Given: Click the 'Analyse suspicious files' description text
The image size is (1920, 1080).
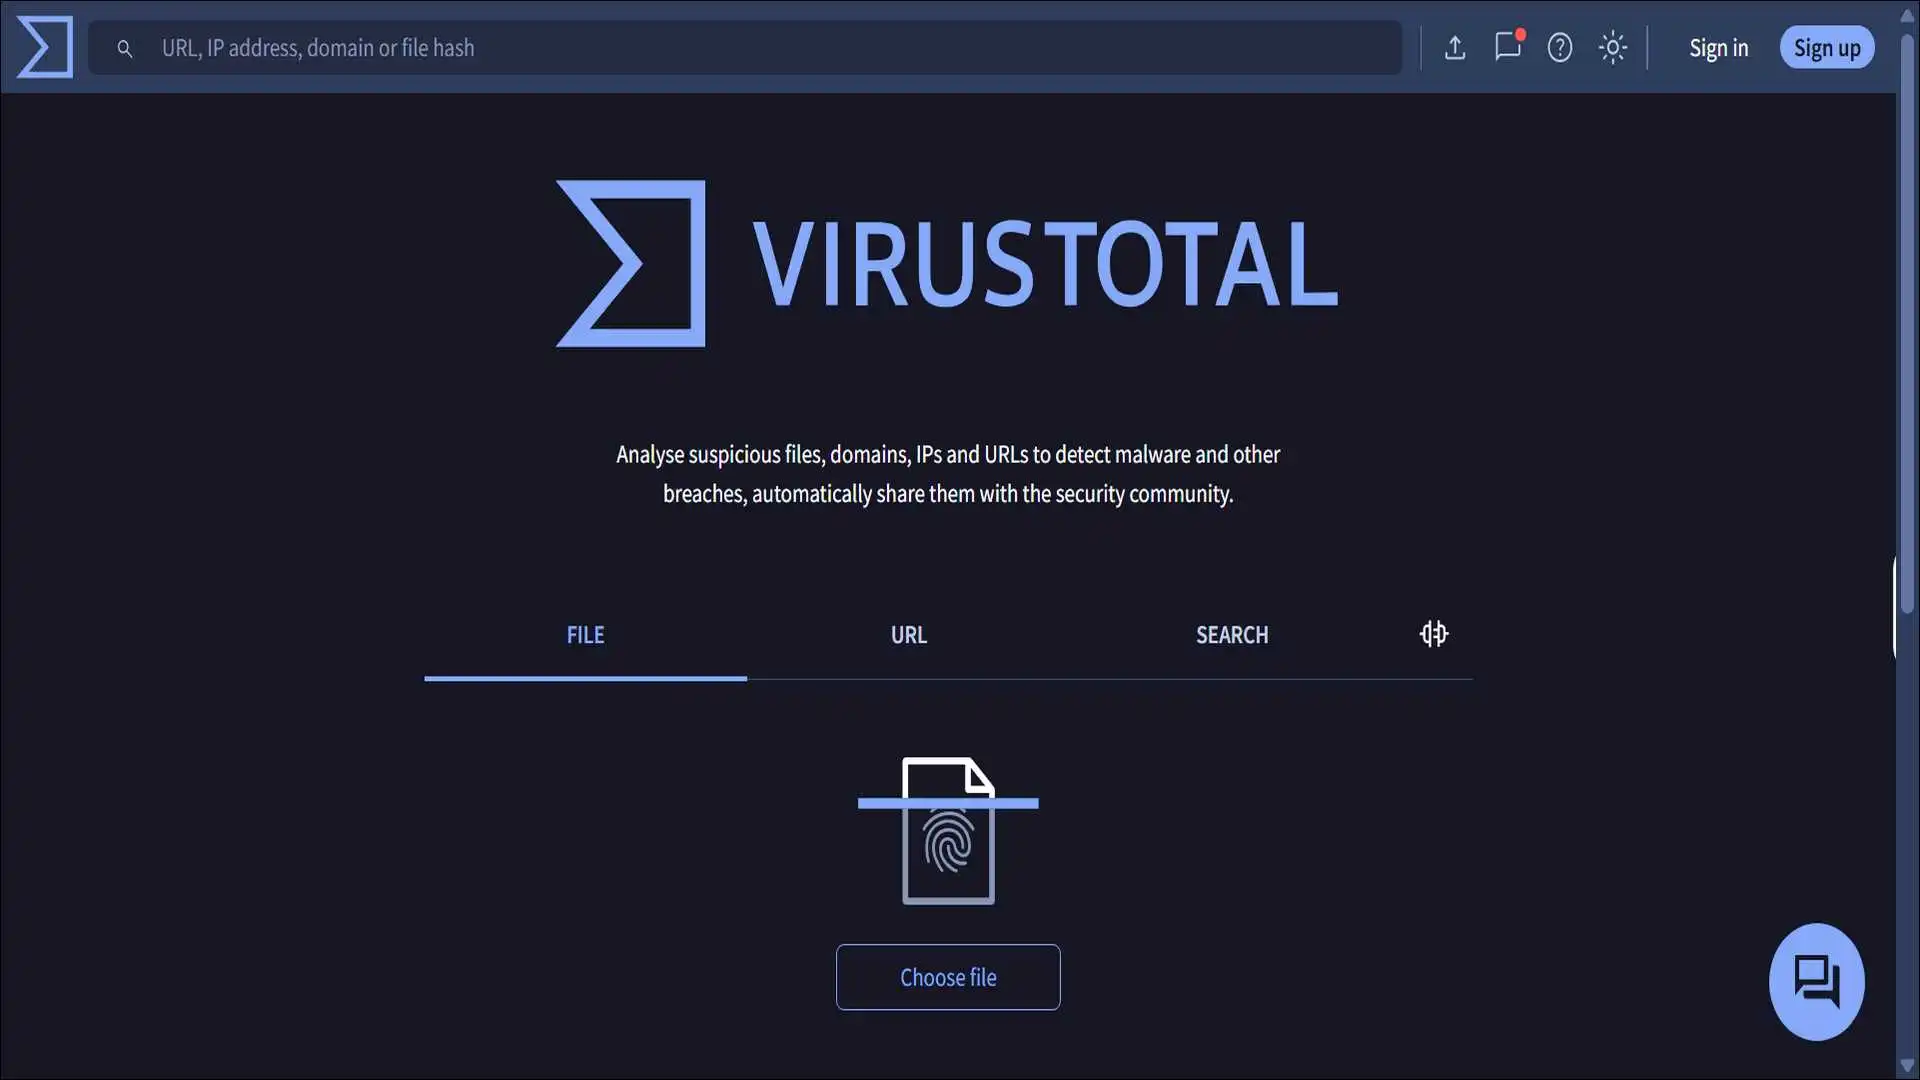Looking at the screenshot, I should pos(948,474).
